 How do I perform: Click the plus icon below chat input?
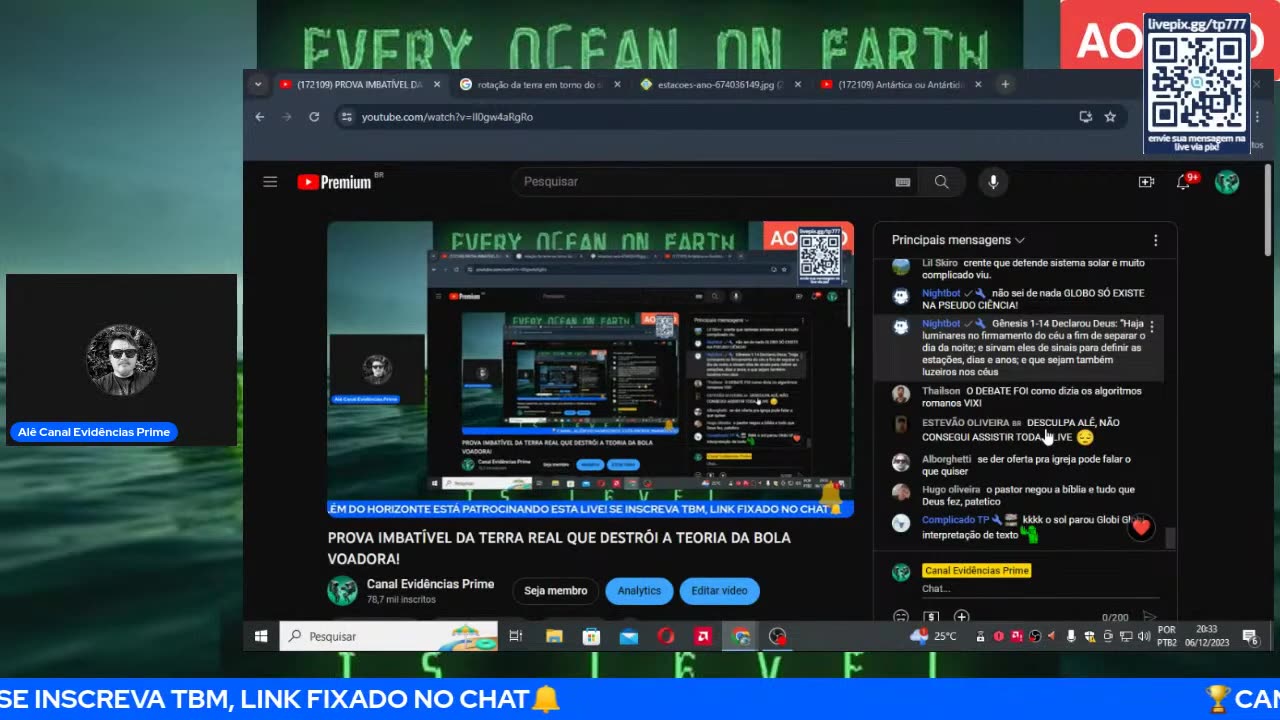click(x=961, y=617)
